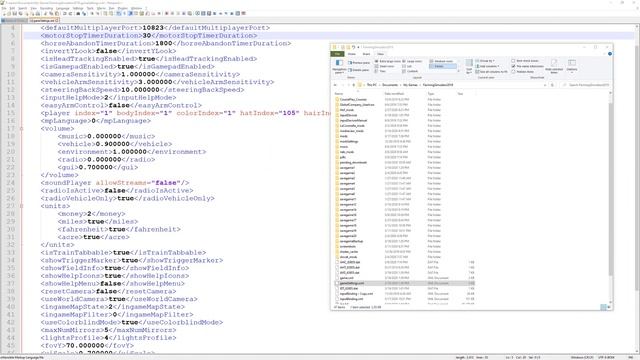The image size is (640, 360).
Task: Select the gameSettings.xml tab in Notepad++
Action: (44, 20)
